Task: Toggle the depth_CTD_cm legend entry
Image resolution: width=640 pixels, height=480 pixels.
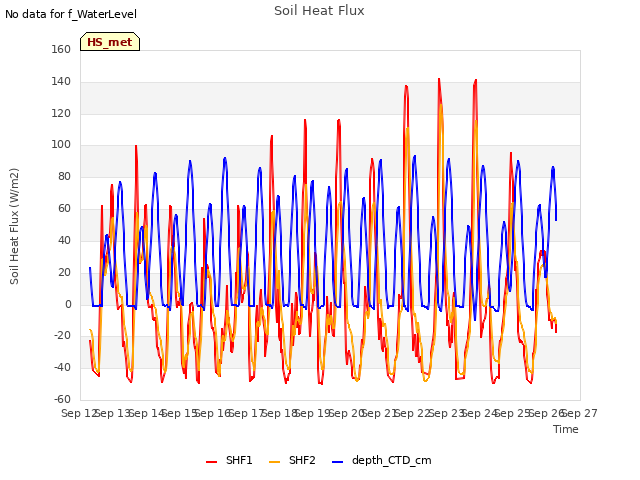Action: [382, 460]
